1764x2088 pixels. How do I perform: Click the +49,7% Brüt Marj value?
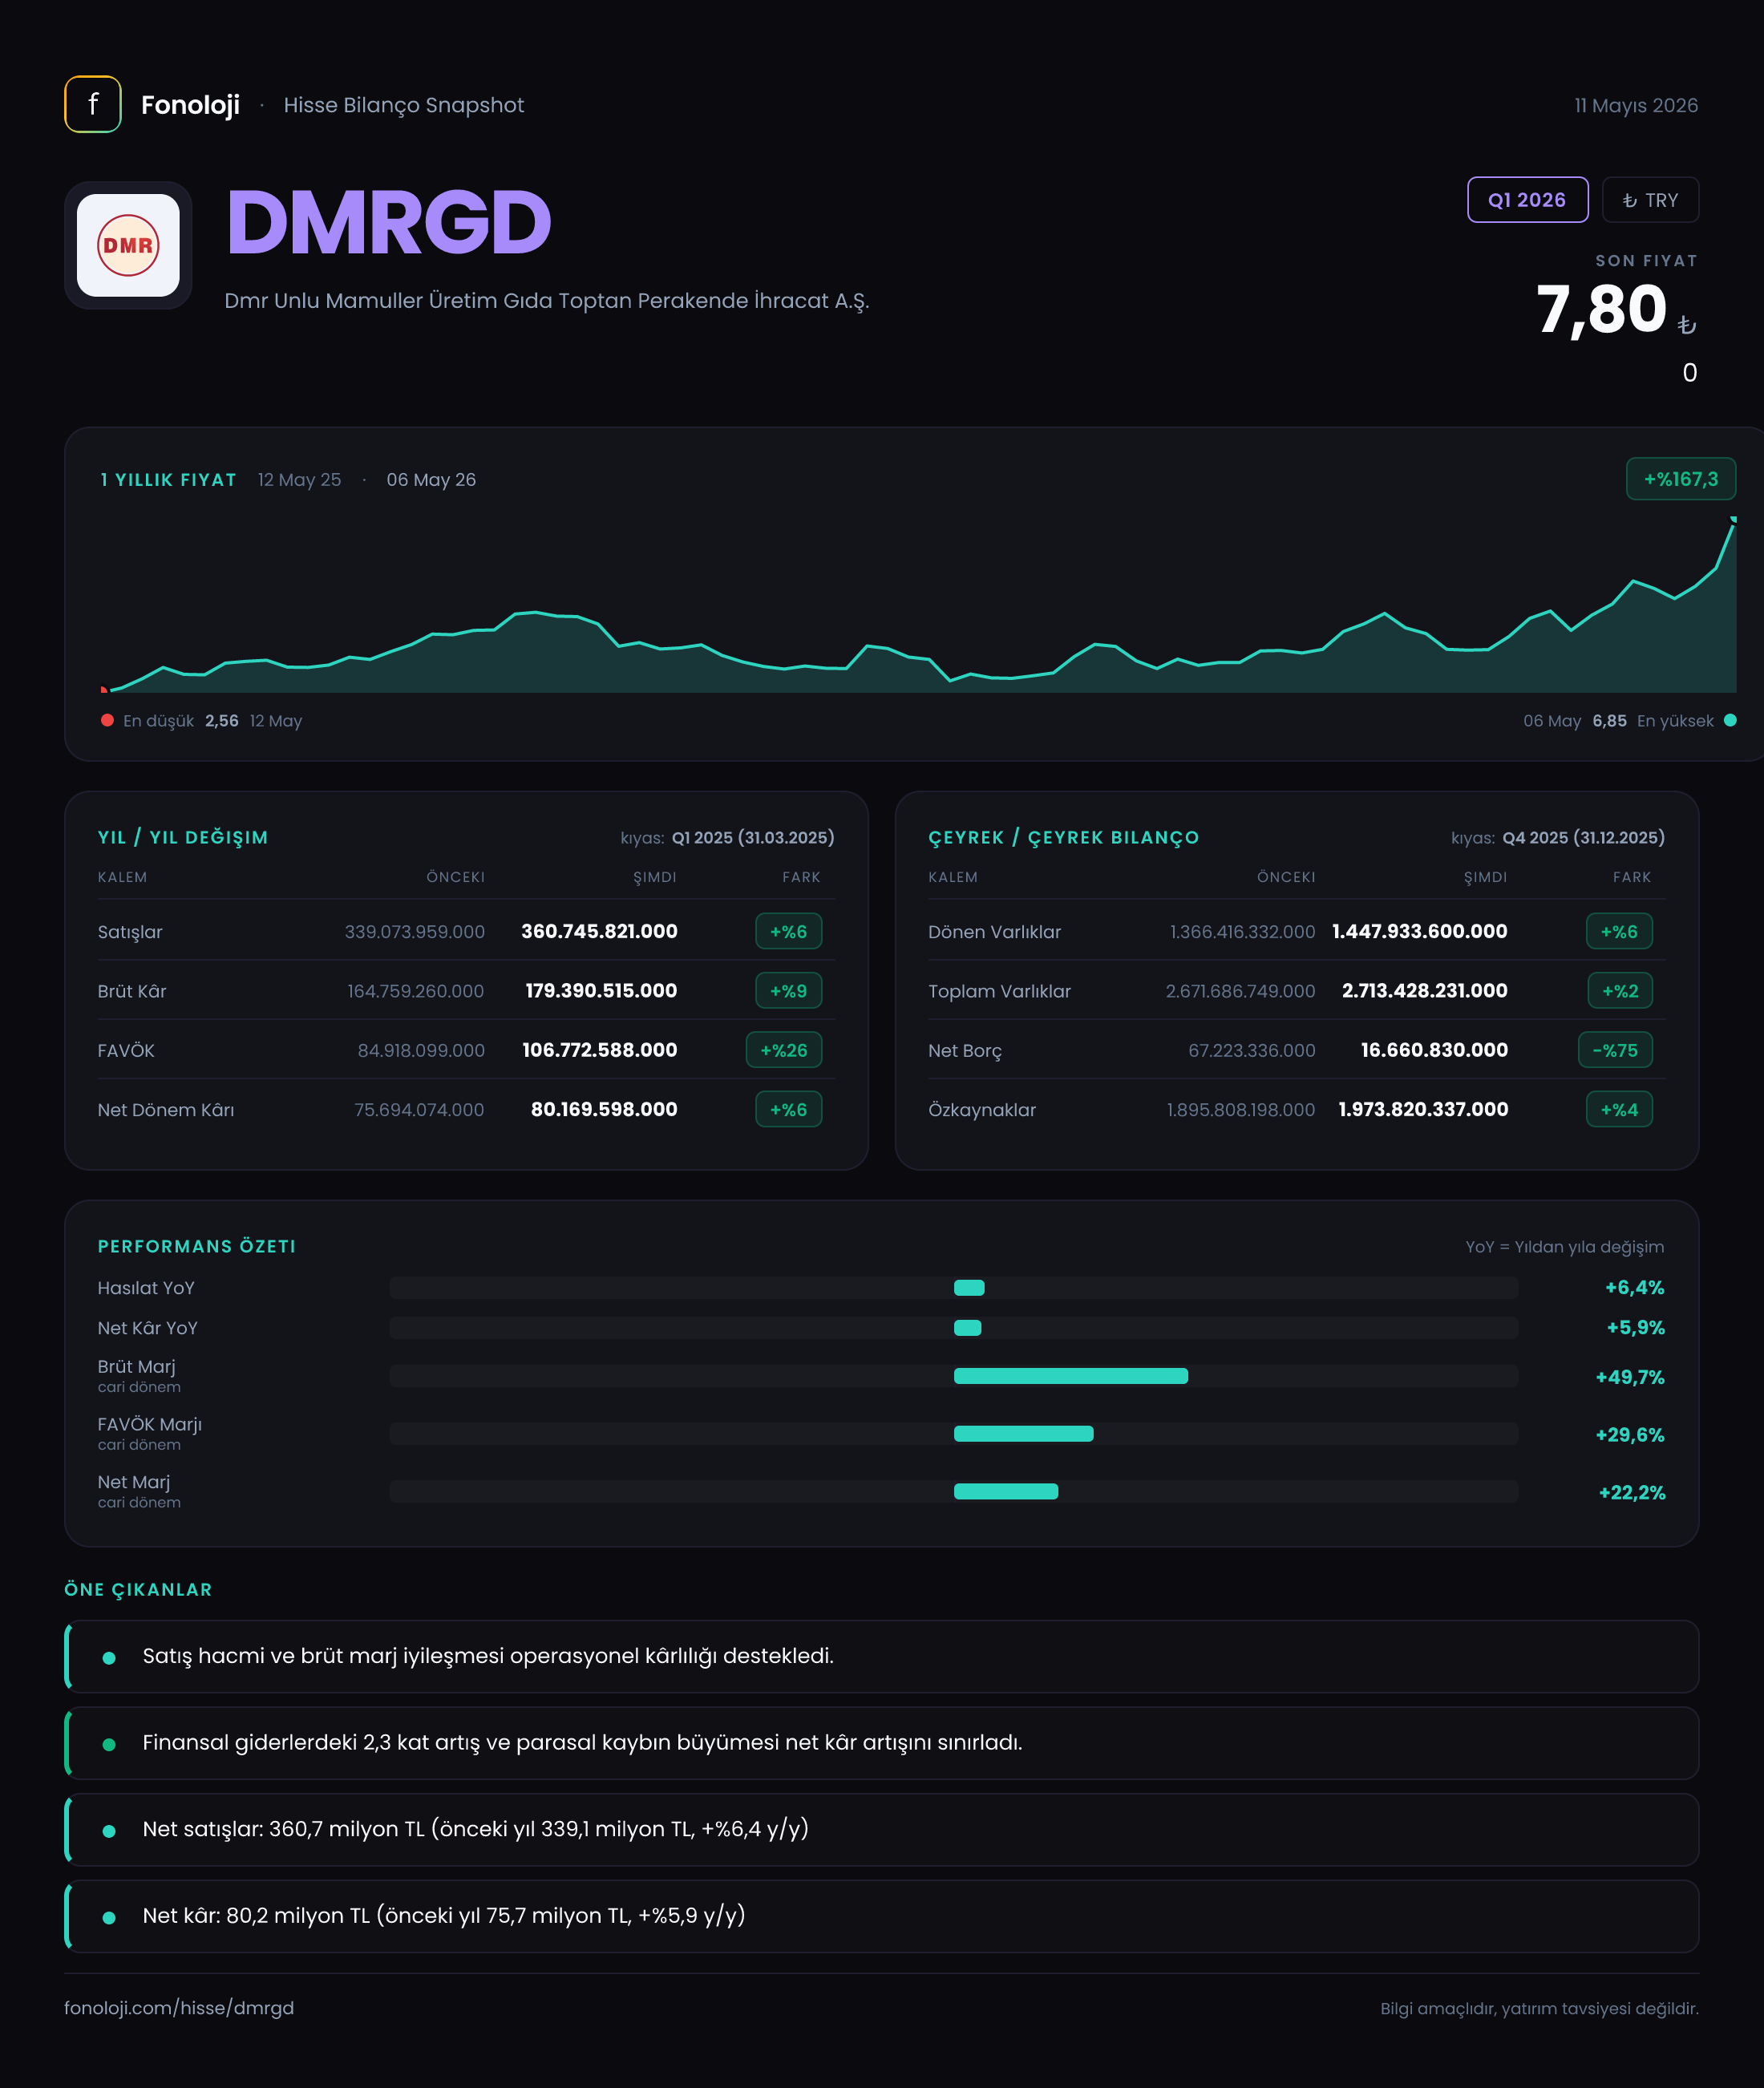pyautogui.click(x=1629, y=1377)
